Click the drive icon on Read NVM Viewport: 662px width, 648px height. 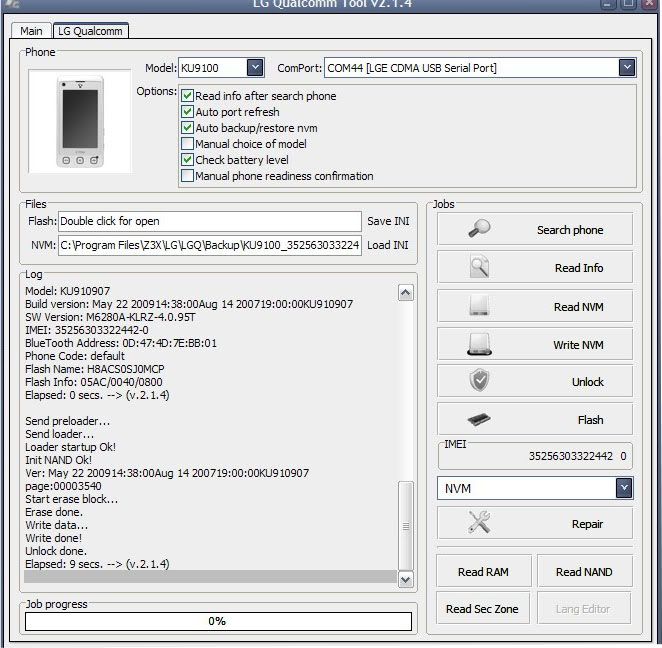click(x=479, y=305)
